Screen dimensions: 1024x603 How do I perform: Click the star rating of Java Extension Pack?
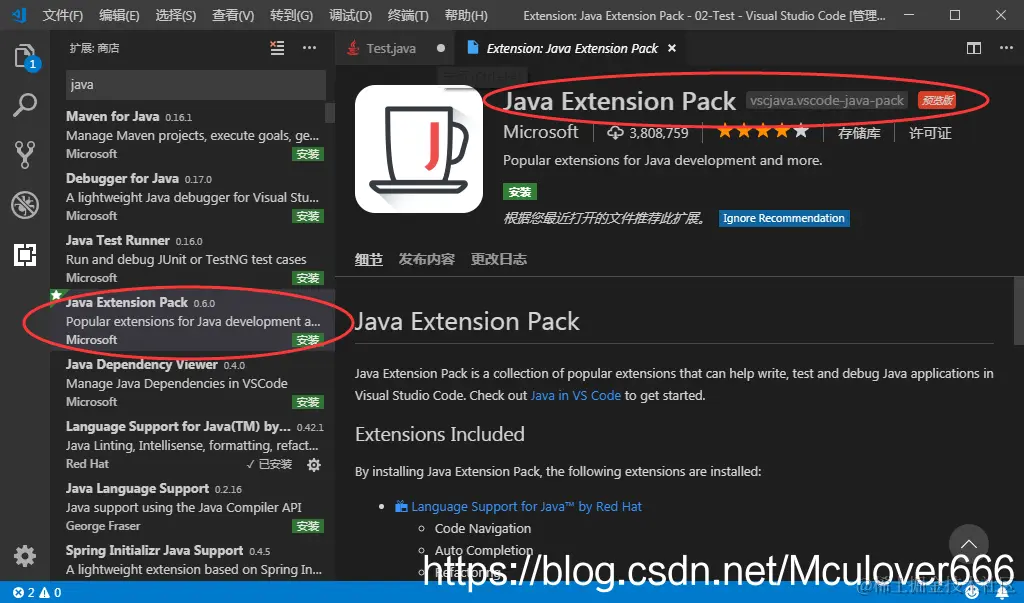763,133
